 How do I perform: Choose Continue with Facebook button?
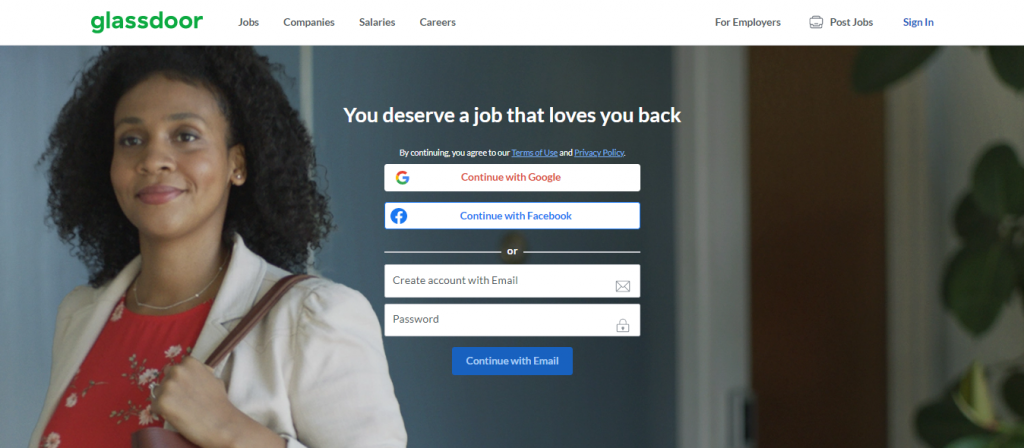point(512,216)
